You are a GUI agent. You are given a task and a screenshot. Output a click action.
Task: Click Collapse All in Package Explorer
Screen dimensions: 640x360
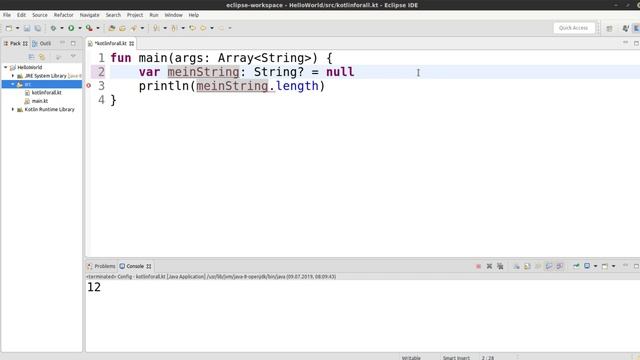31,57
